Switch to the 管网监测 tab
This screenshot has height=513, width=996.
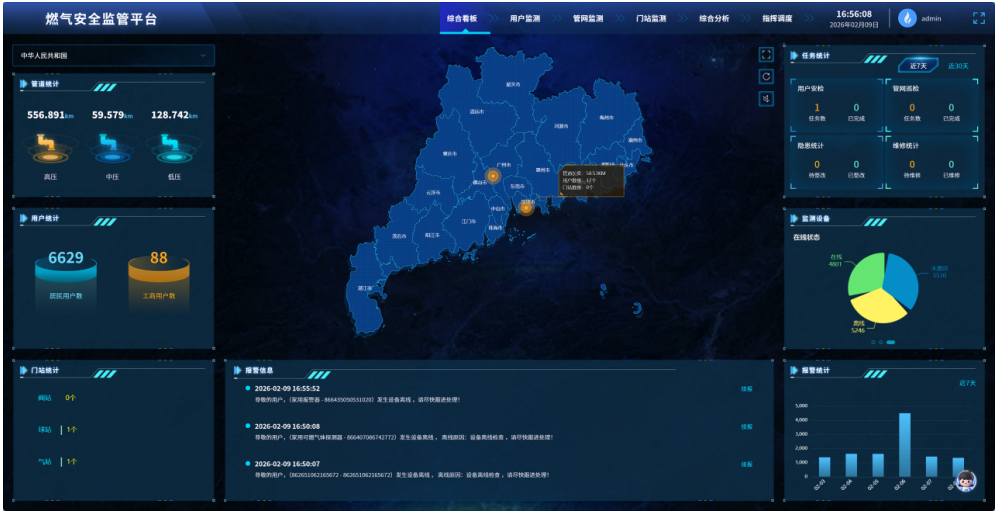[x=588, y=18]
